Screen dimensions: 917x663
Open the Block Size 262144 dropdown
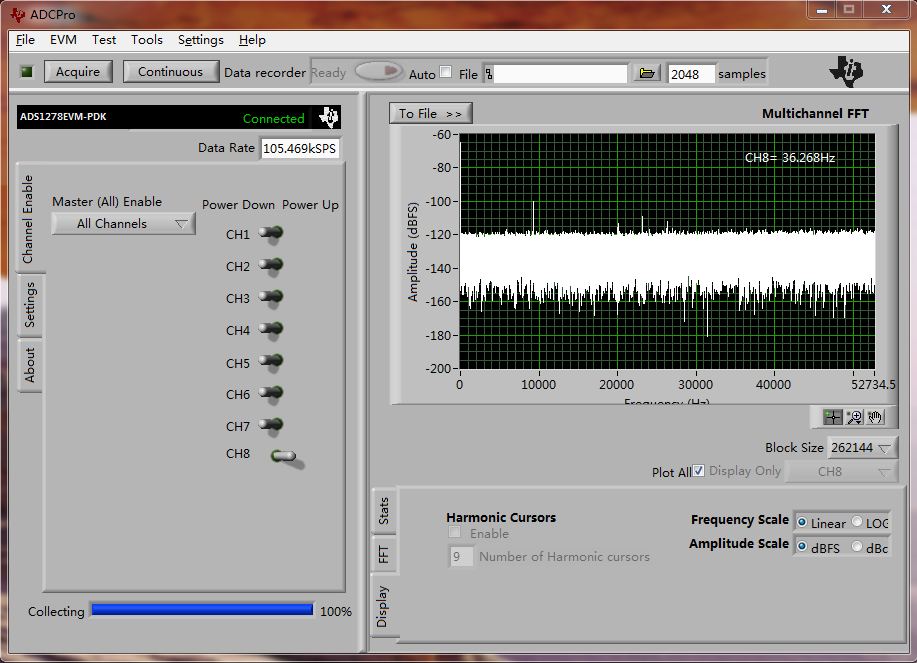[x=861, y=448]
